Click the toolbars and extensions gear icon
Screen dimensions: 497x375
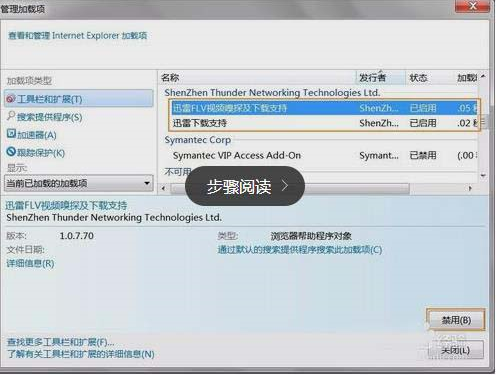(11, 99)
